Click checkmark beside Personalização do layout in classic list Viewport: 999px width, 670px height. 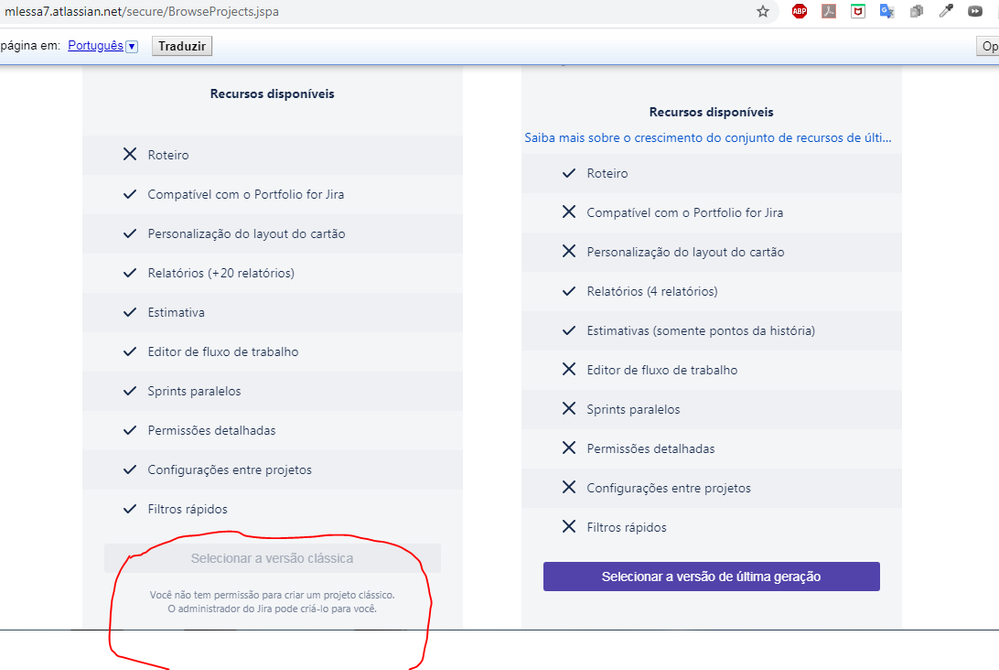click(129, 233)
